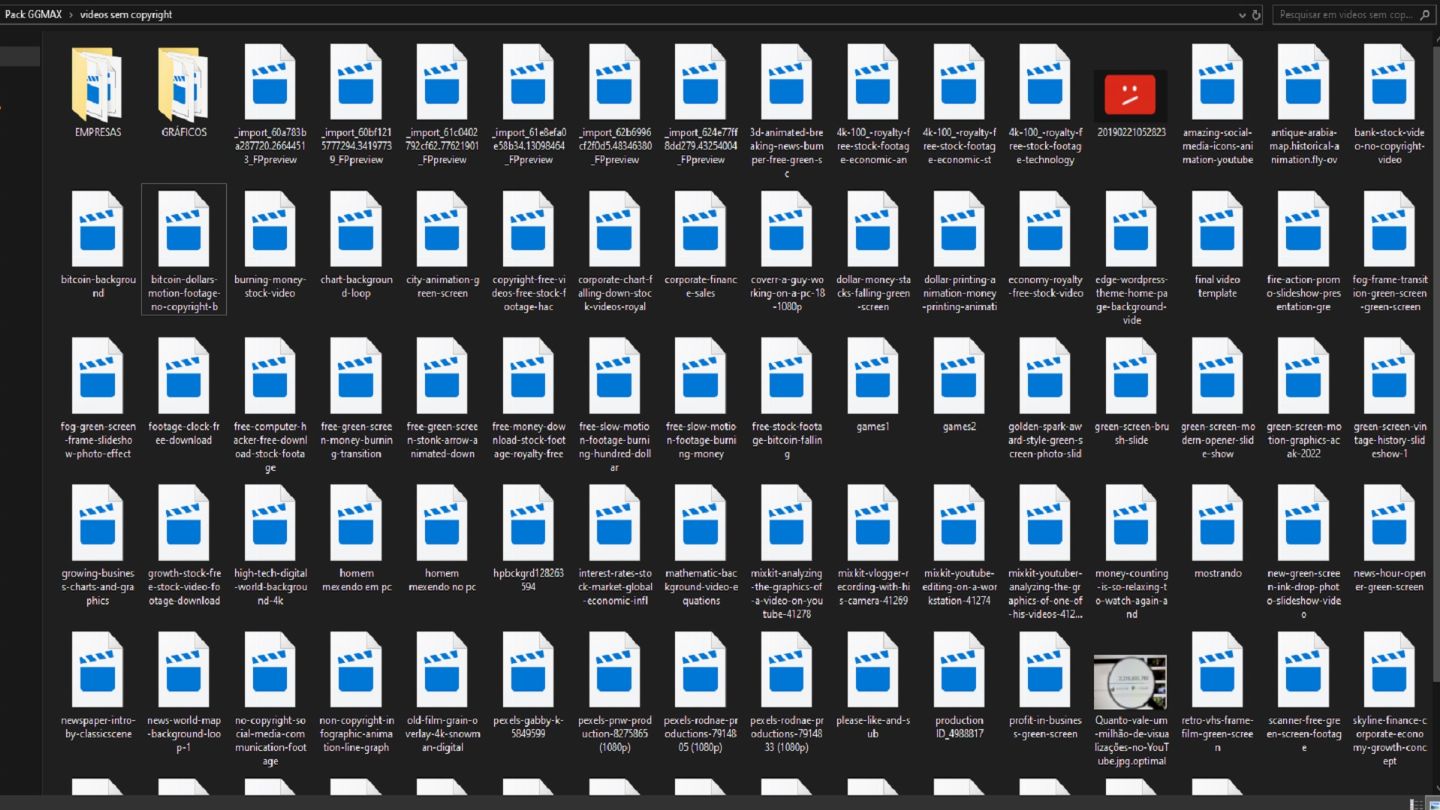
Task: Select the footage-clock-free-download file
Action: click(x=183, y=392)
